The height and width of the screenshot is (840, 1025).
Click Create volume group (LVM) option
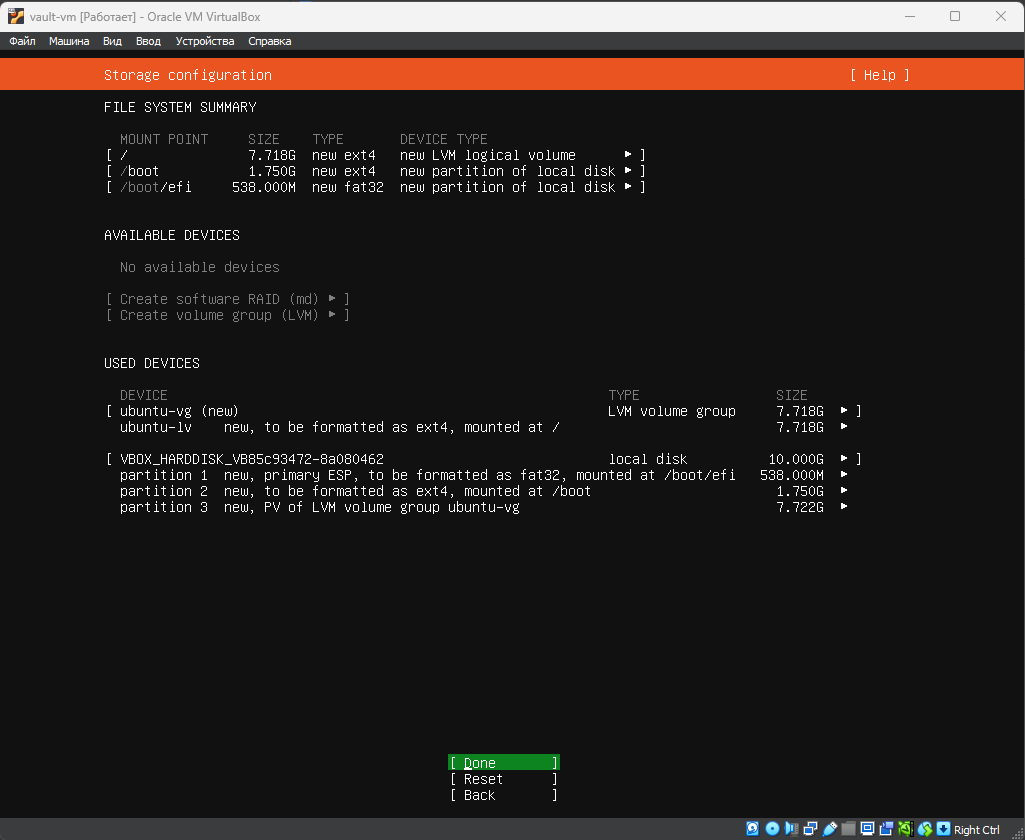[227, 315]
